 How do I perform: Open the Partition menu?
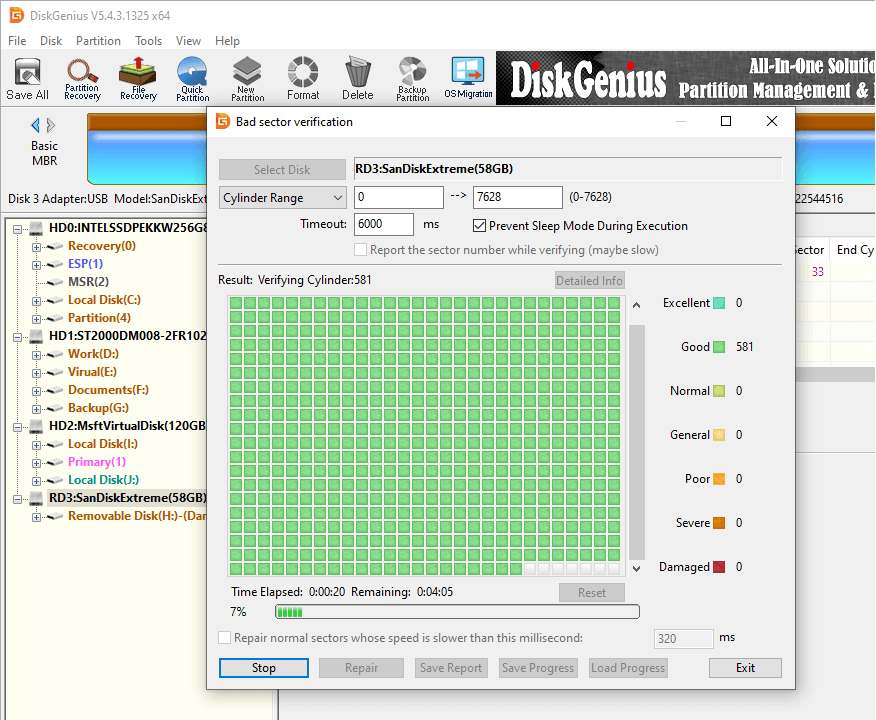pos(98,41)
